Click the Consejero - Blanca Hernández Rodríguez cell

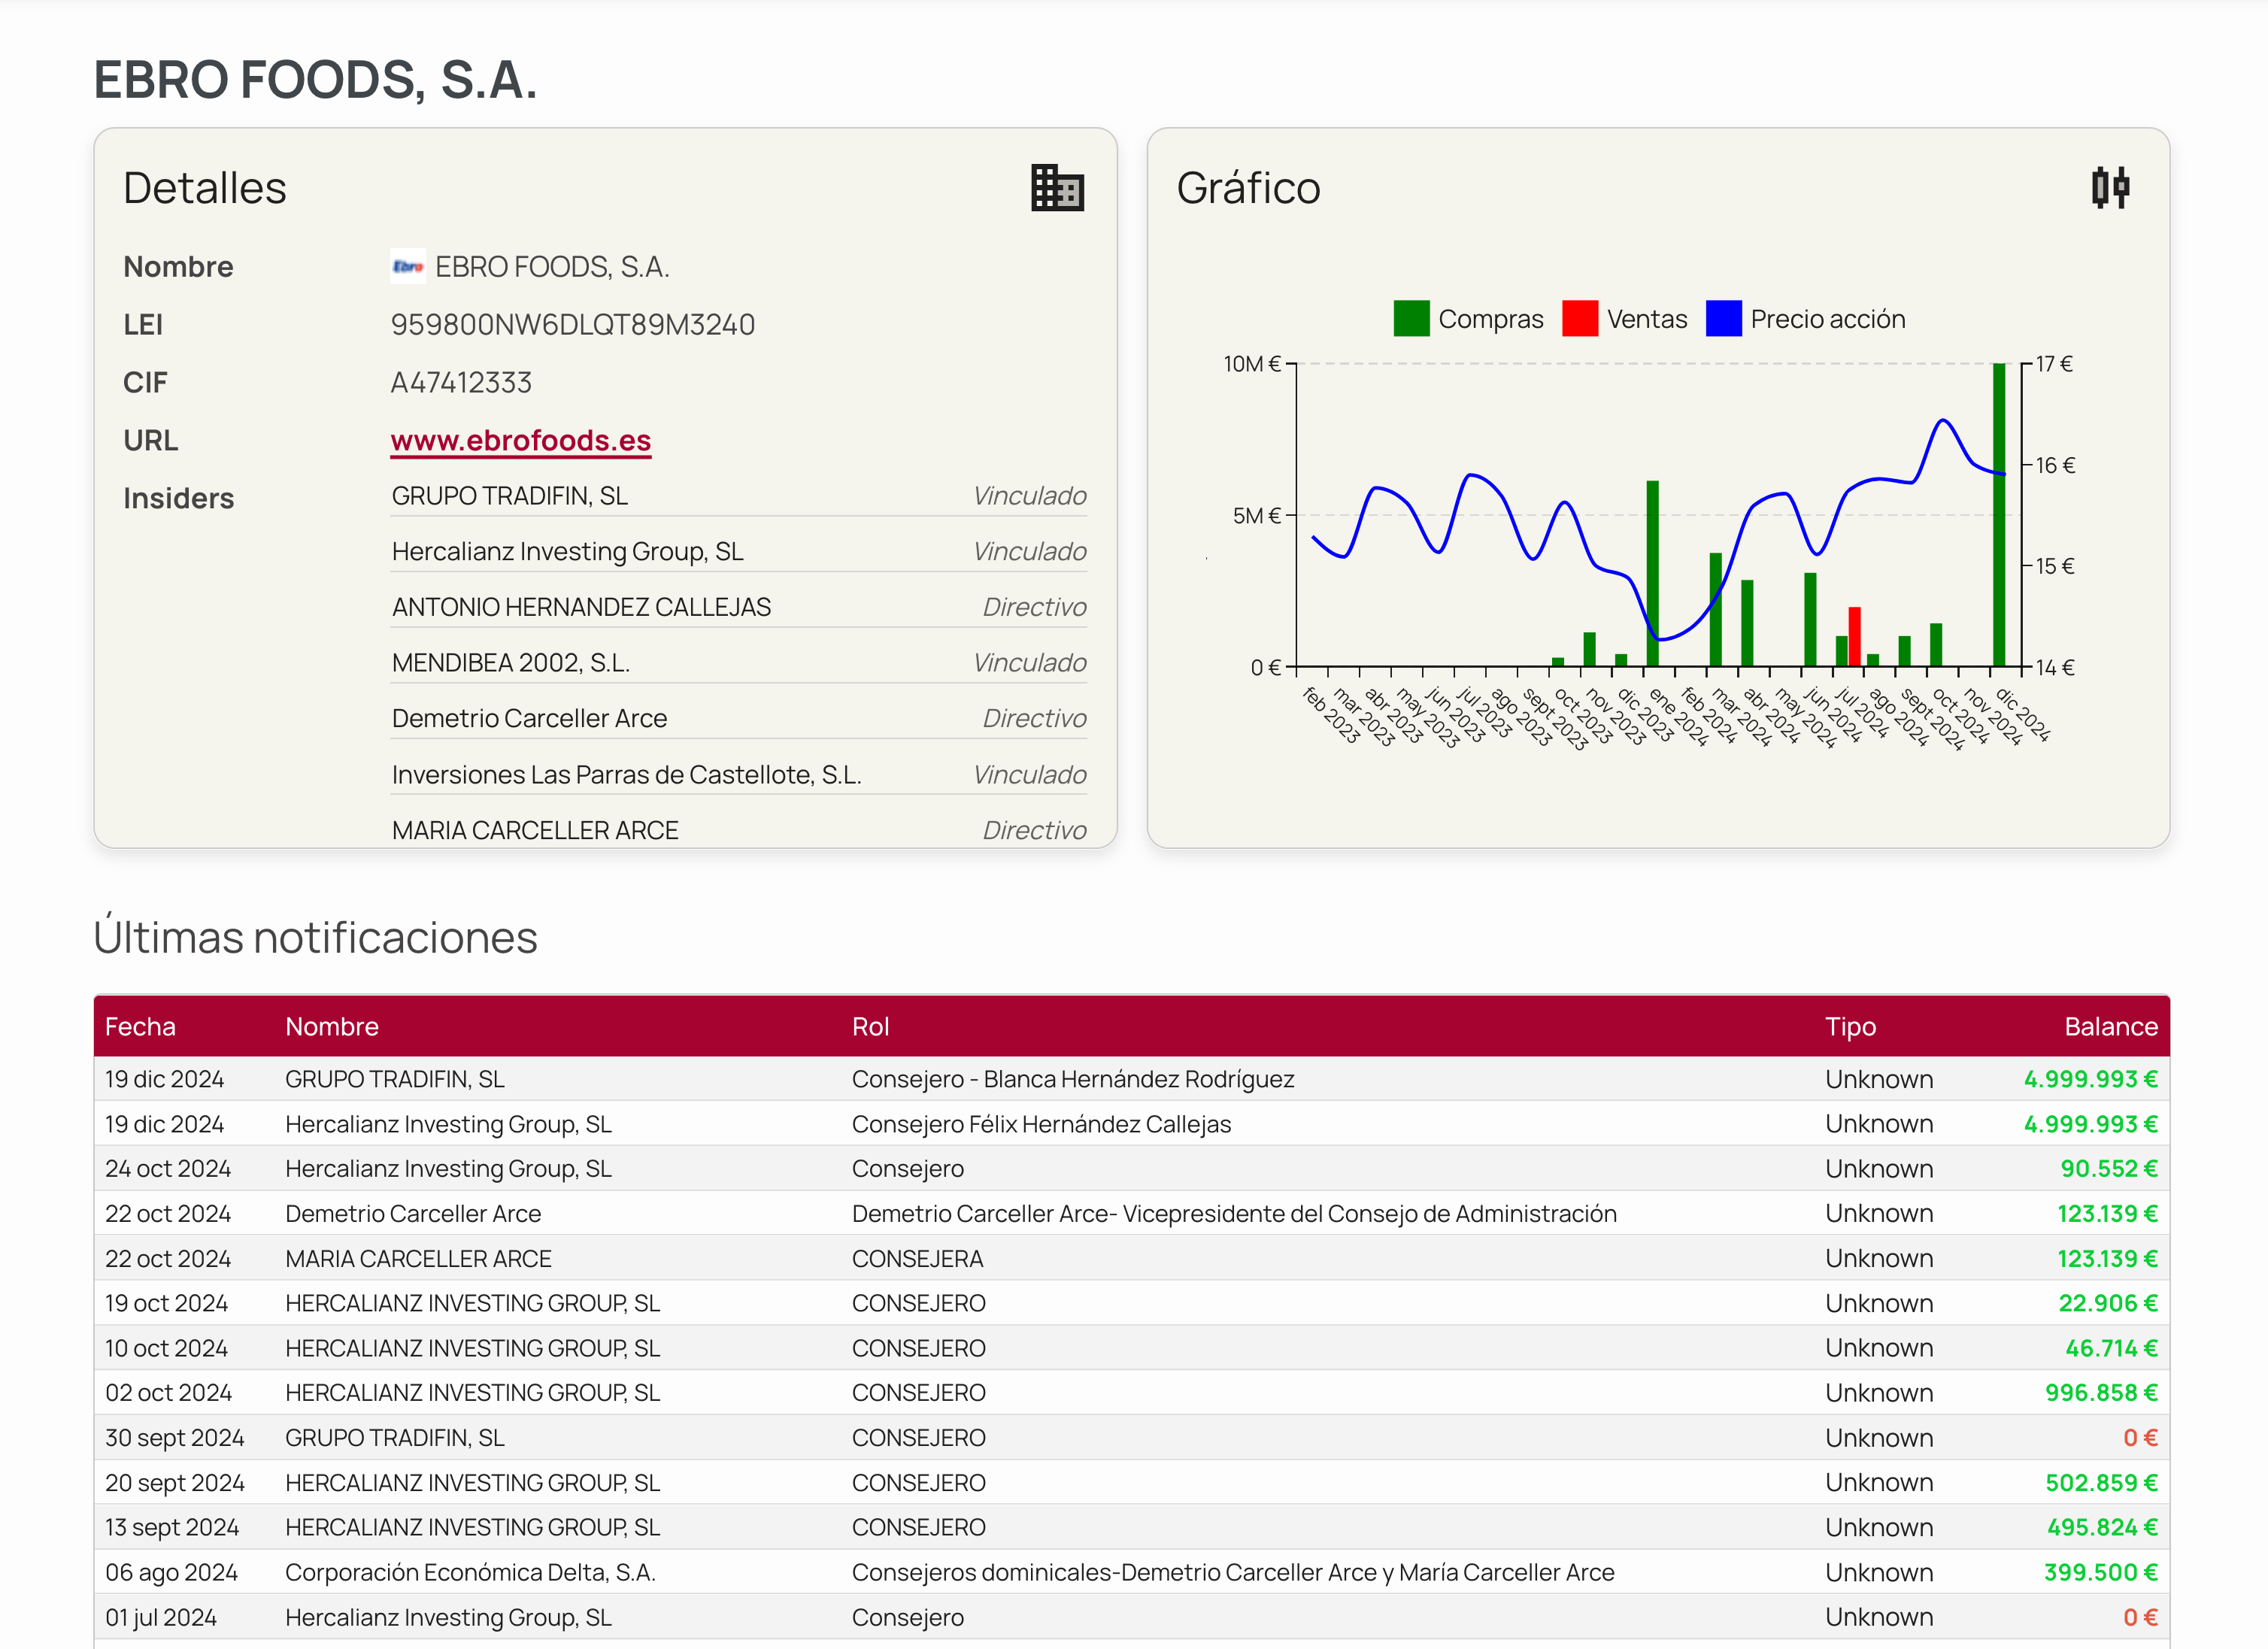click(1073, 1079)
